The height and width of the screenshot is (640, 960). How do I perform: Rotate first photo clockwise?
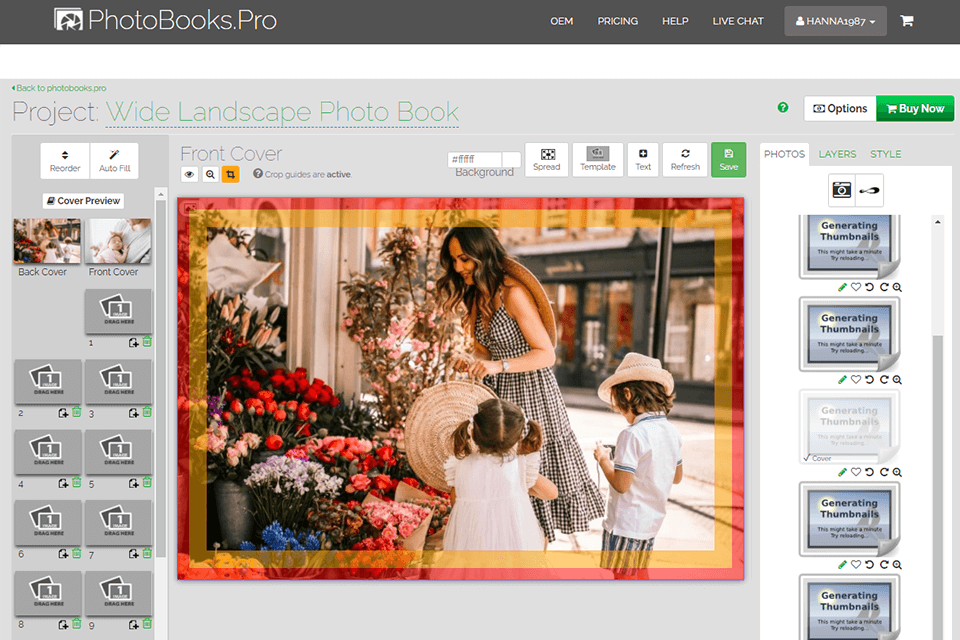(883, 287)
